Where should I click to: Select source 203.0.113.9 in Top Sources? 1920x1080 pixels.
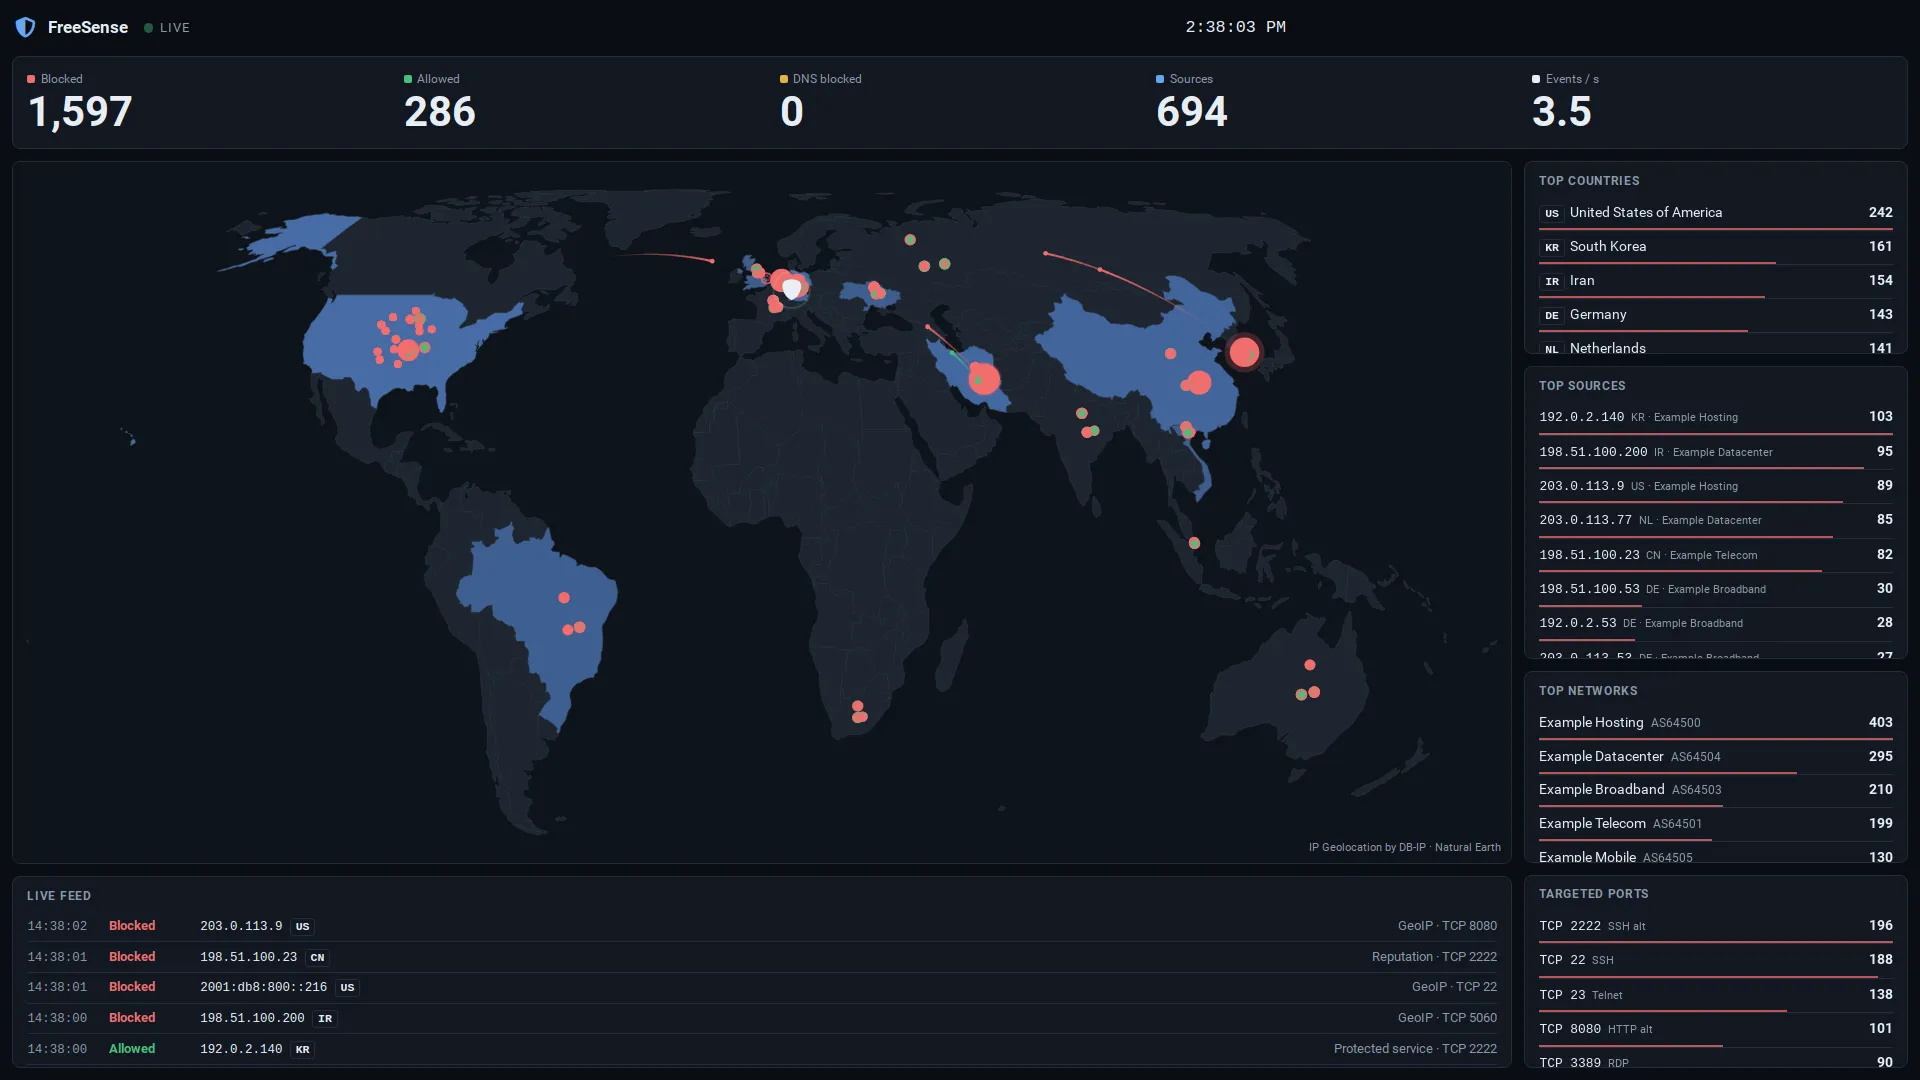[1716, 486]
